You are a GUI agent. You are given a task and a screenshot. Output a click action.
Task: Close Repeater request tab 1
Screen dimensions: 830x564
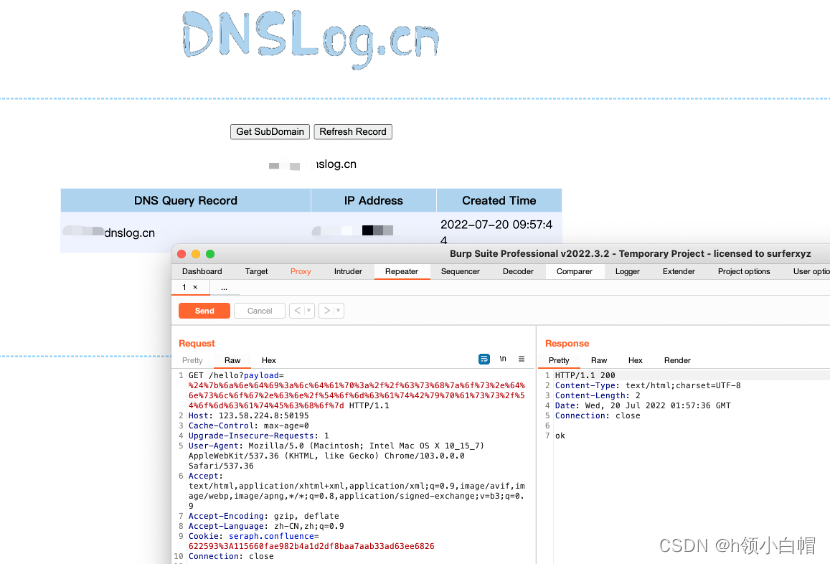(195, 287)
